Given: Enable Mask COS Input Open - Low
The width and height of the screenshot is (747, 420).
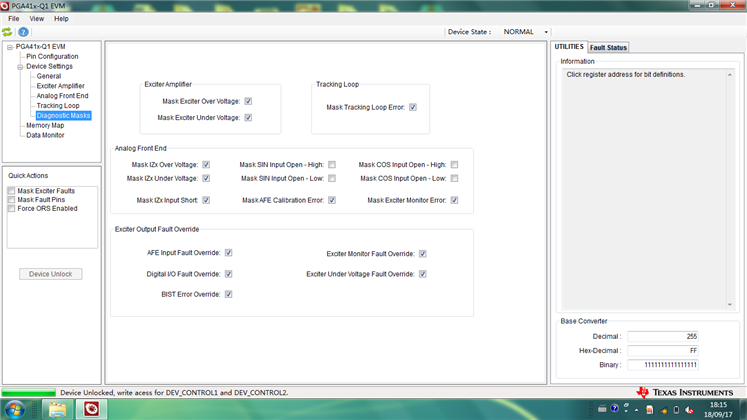Looking at the screenshot, I should click(x=454, y=179).
